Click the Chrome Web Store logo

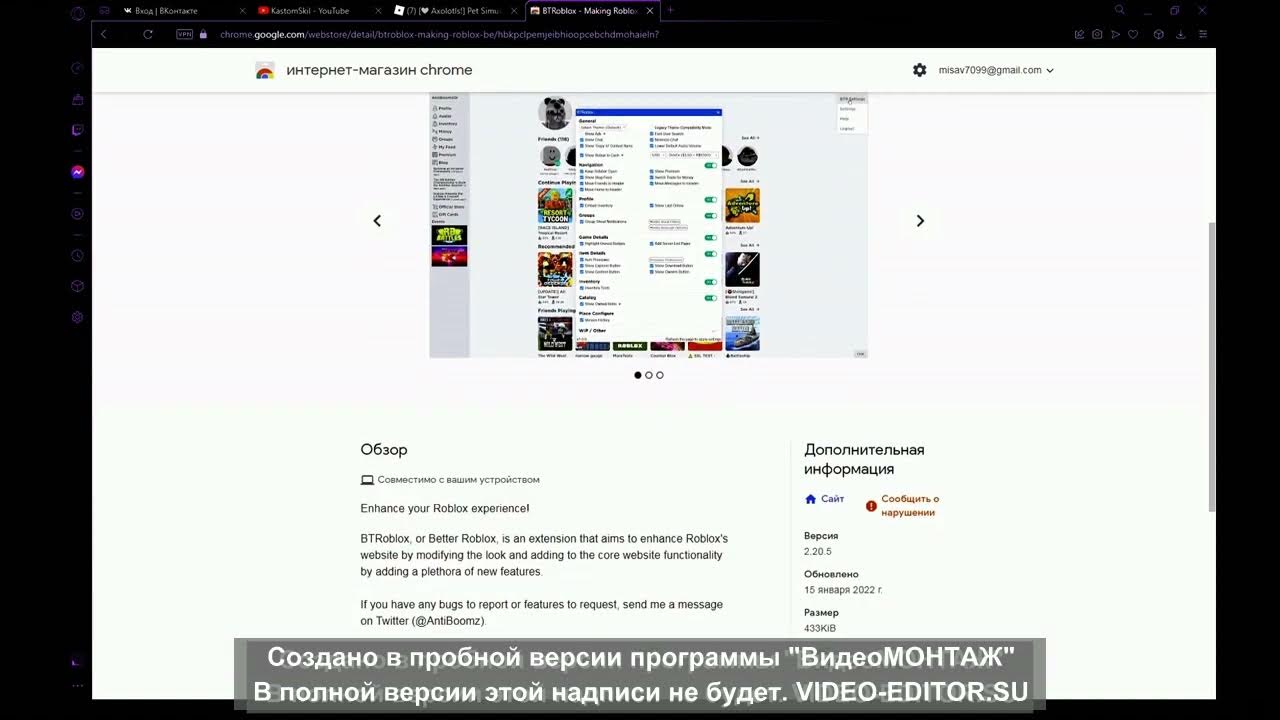pyautogui.click(x=265, y=70)
